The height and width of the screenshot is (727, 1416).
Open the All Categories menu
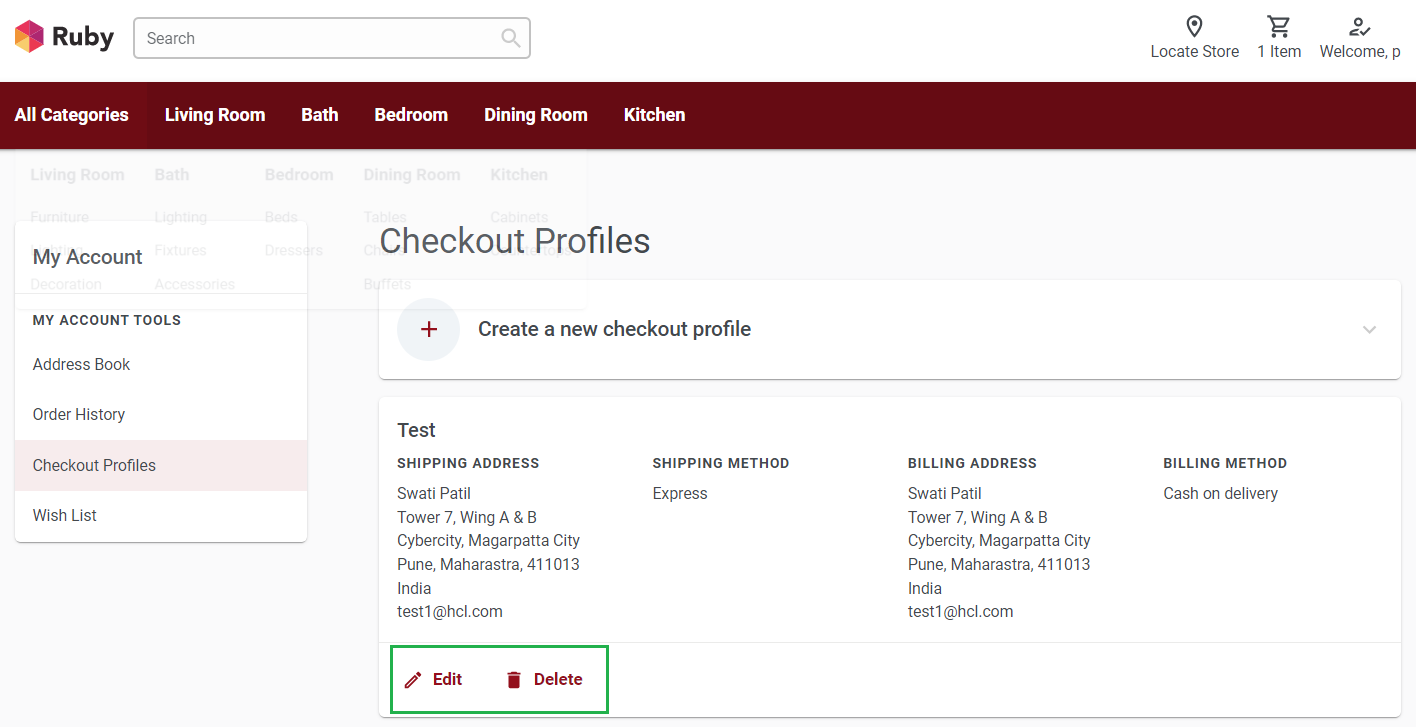pyautogui.click(x=72, y=115)
